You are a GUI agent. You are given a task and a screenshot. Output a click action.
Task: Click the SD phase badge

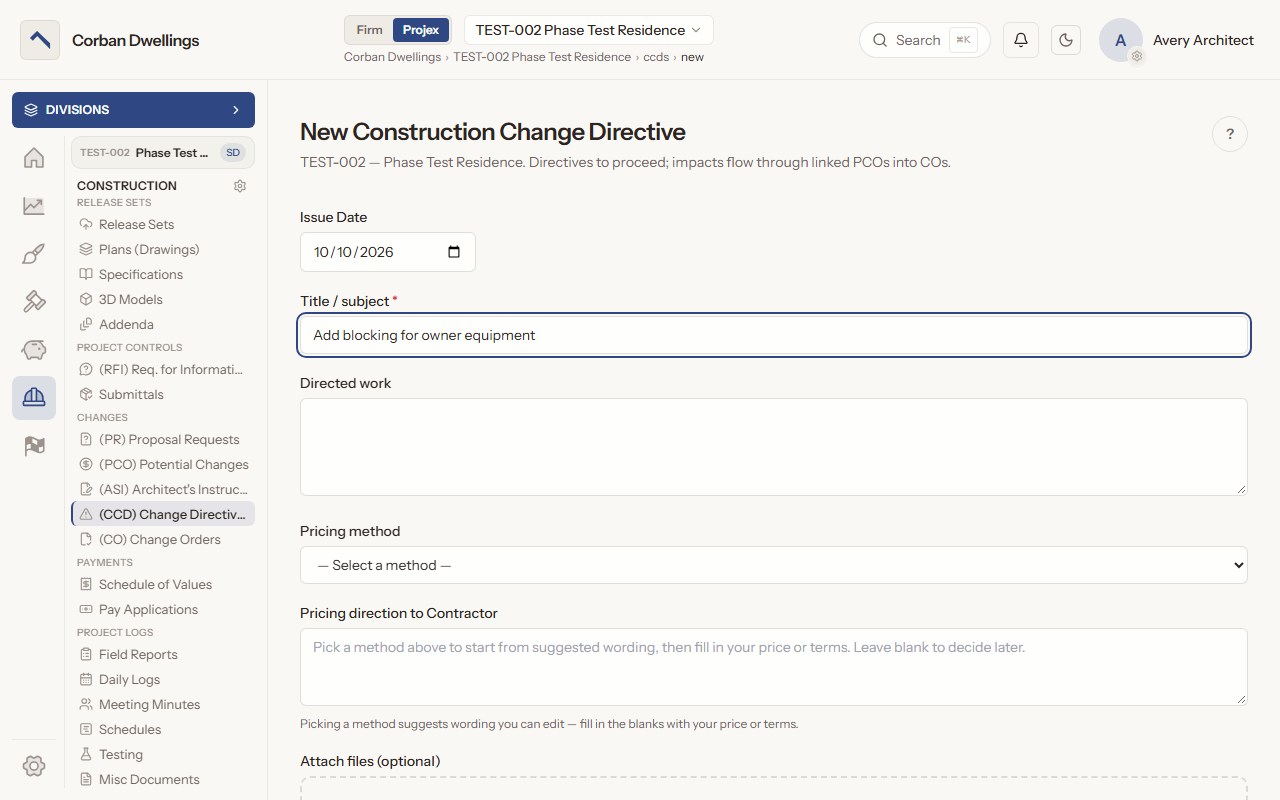click(233, 153)
